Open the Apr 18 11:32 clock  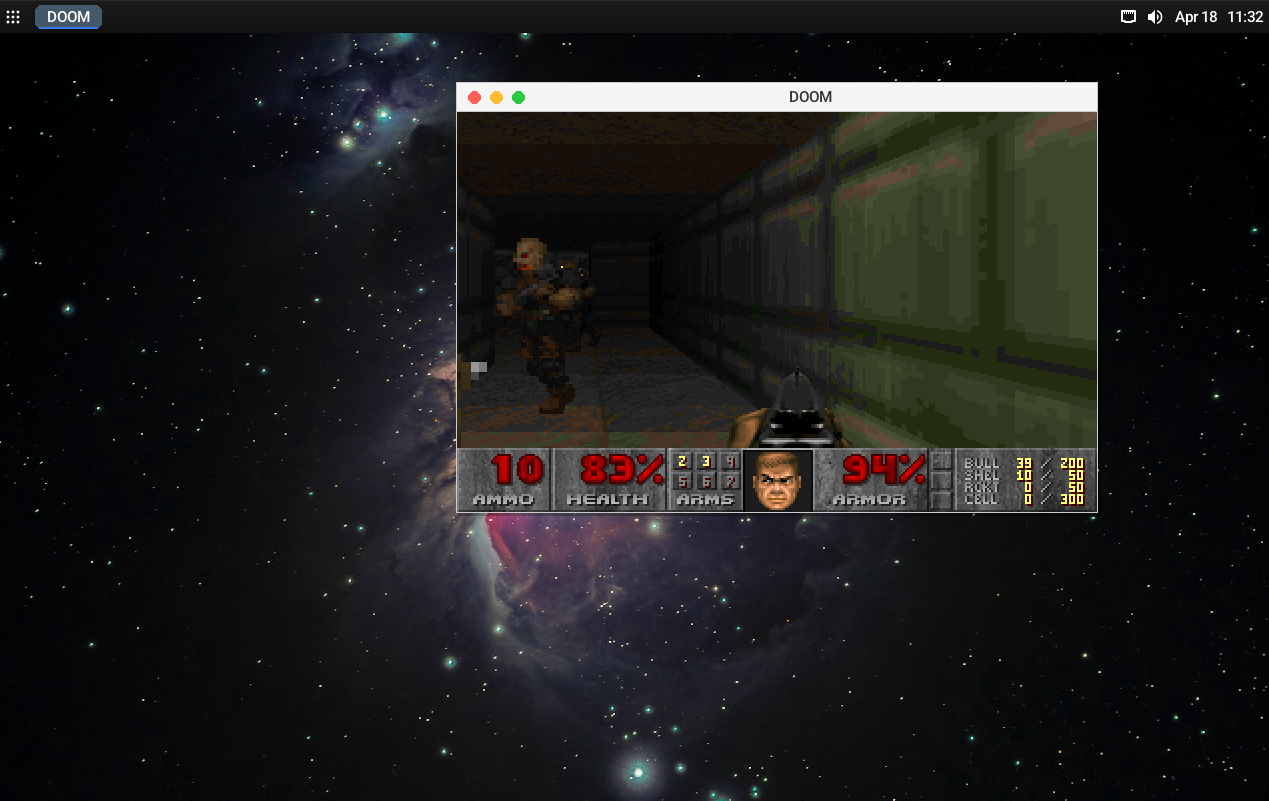click(x=1219, y=17)
